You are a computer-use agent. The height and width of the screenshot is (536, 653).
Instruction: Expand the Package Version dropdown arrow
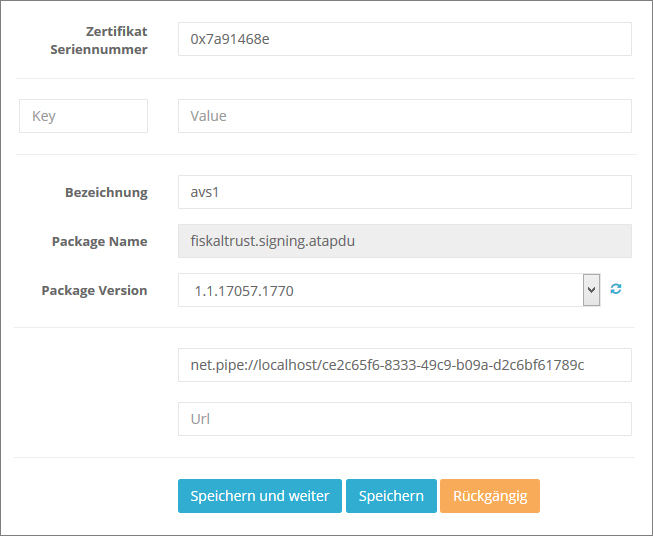pyautogui.click(x=591, y=290)
